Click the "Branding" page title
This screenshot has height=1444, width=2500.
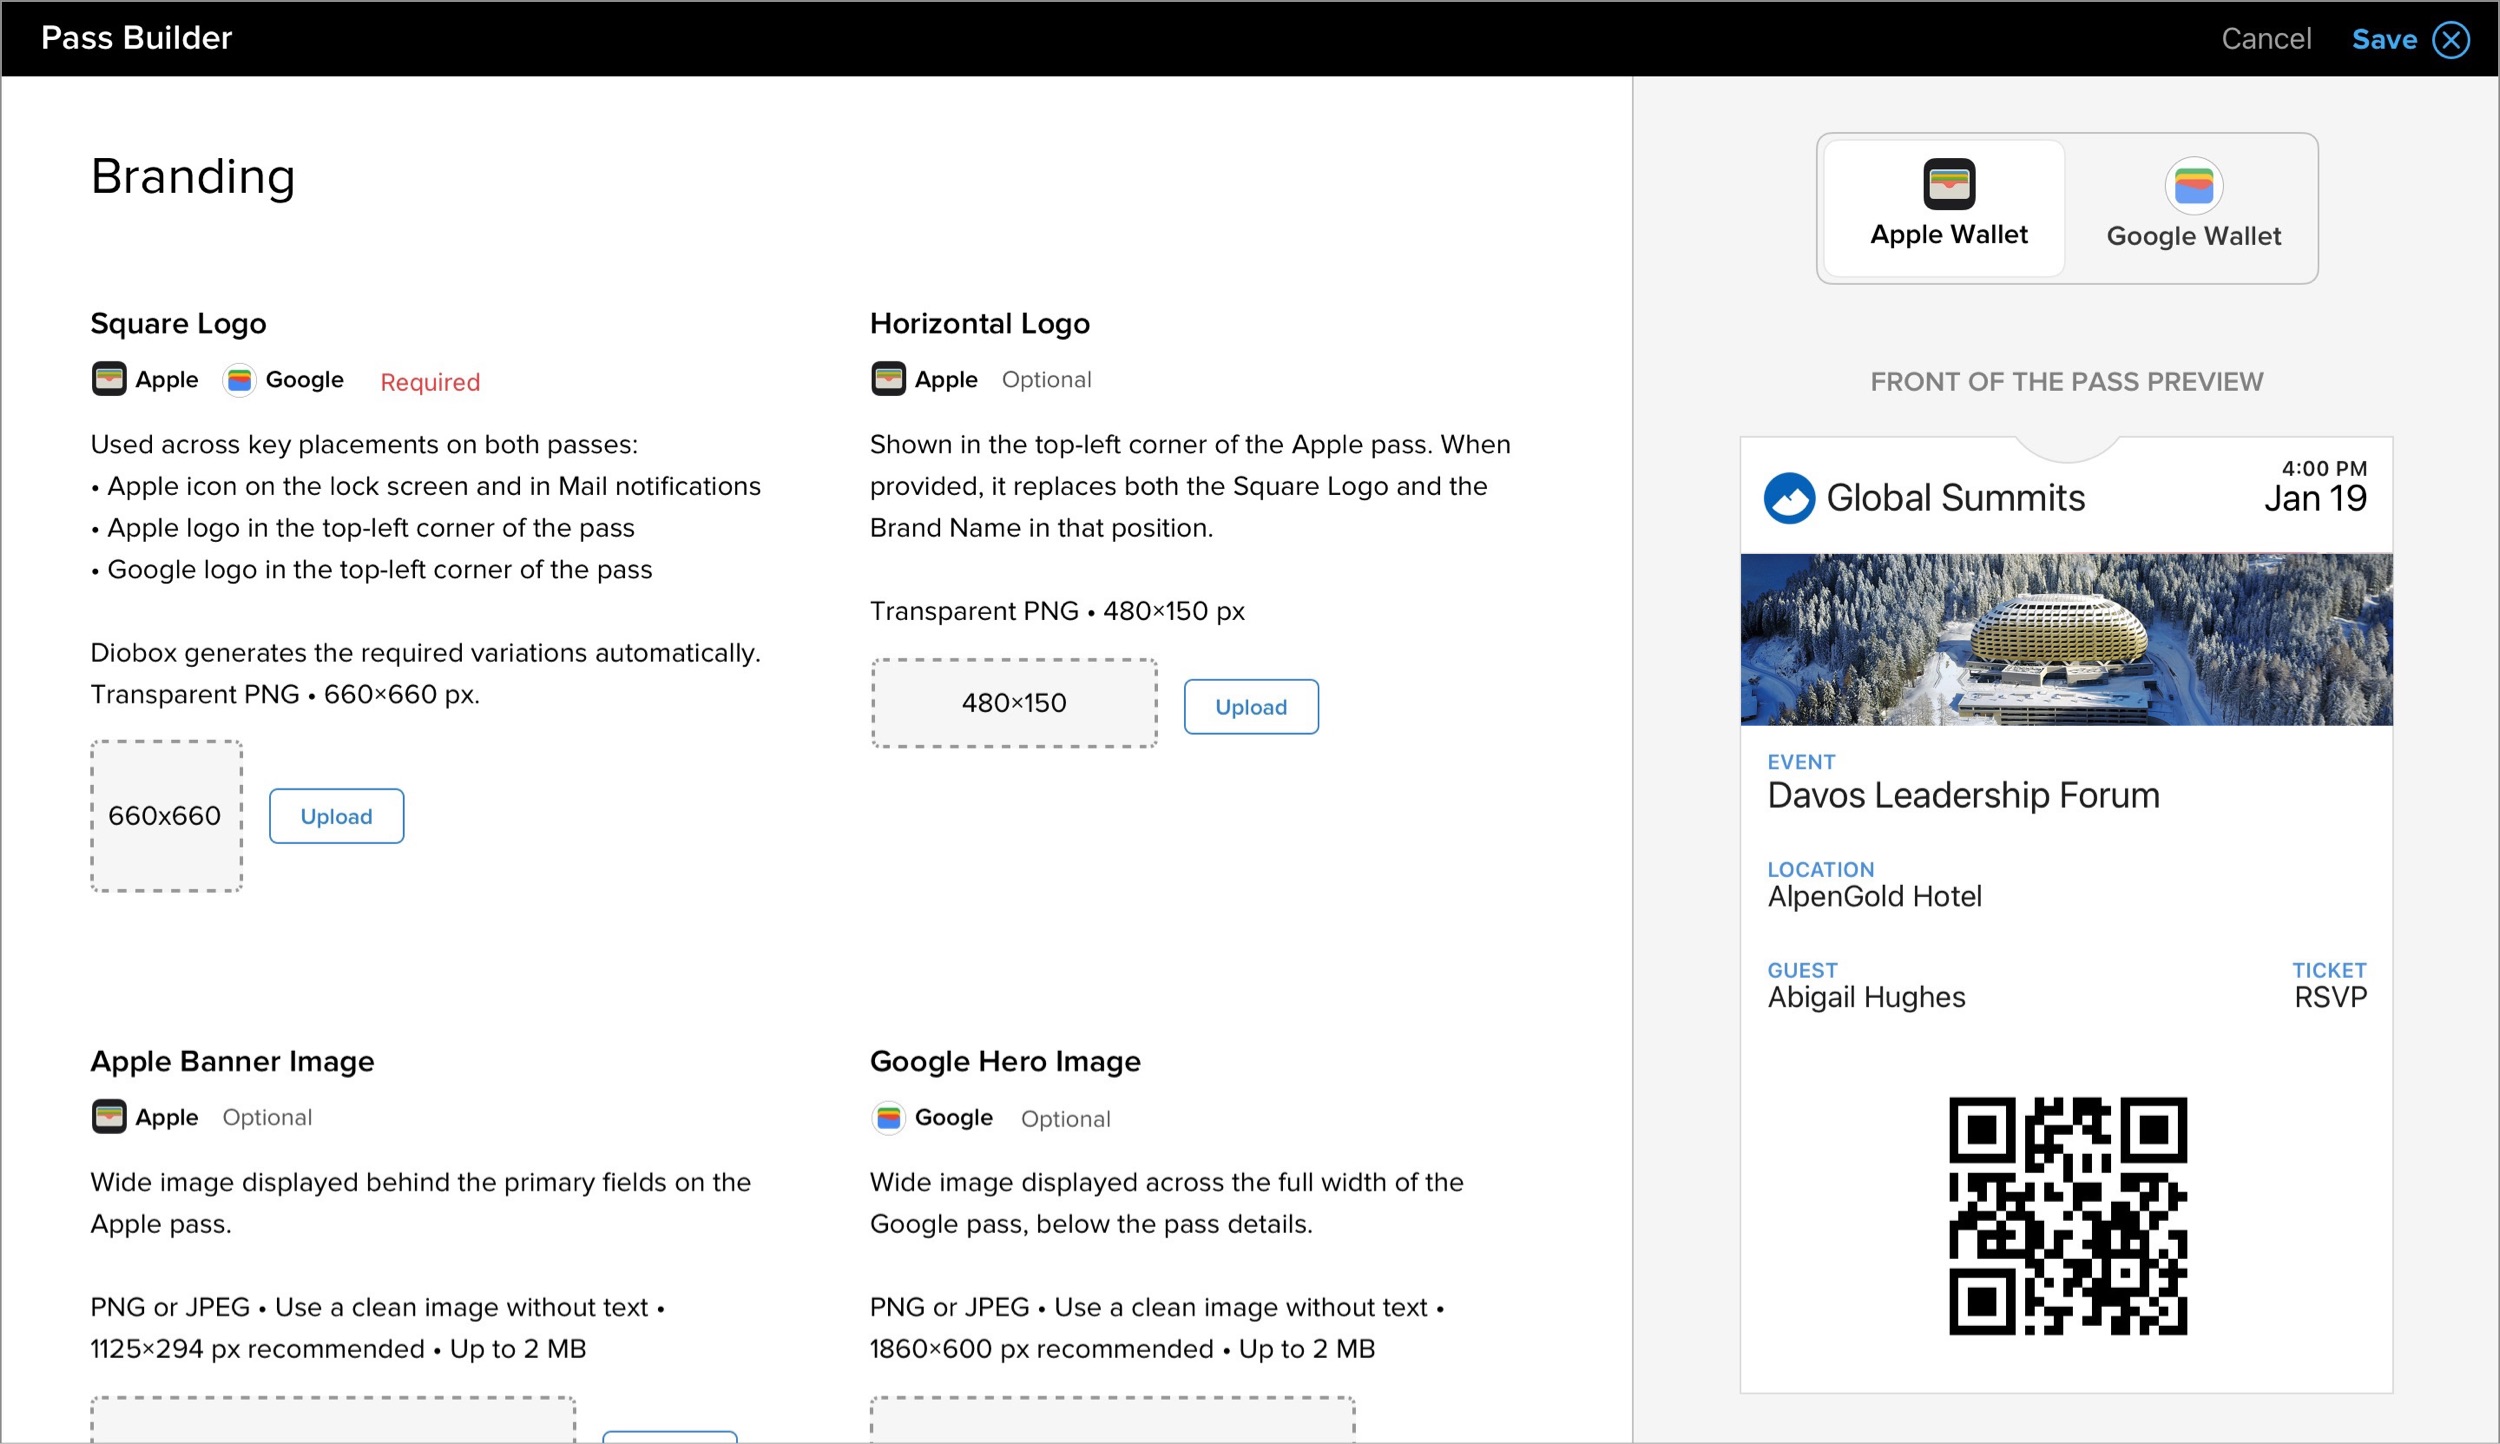(193, 178)
